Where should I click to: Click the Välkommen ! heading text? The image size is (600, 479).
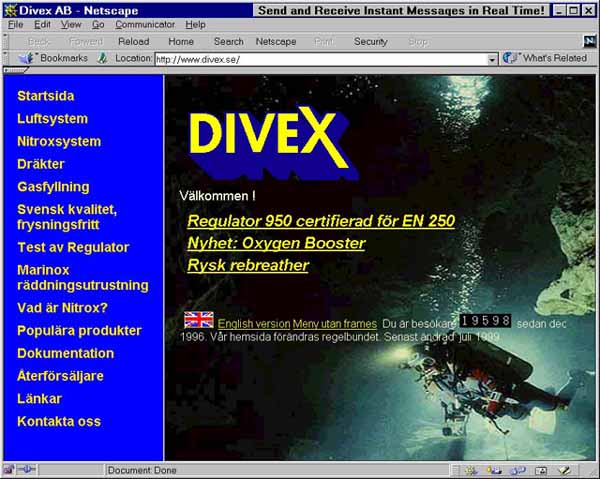click(x=217, y=196)
